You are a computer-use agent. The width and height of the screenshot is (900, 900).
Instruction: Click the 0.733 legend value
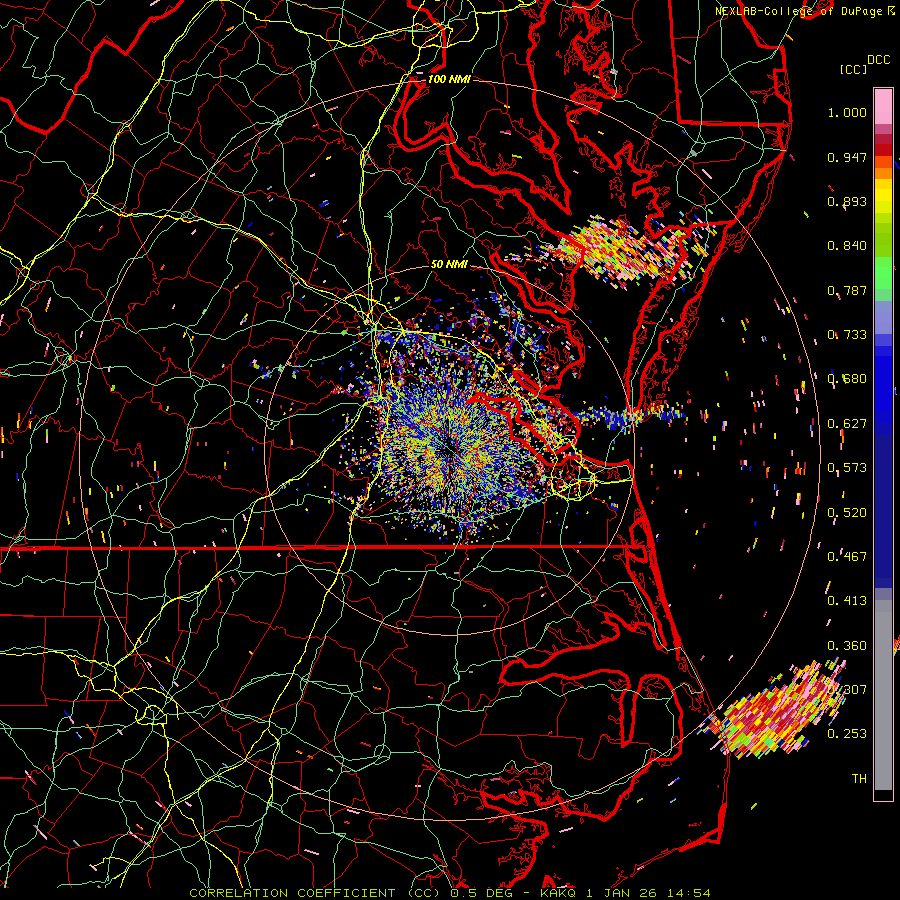coord(847,335)
